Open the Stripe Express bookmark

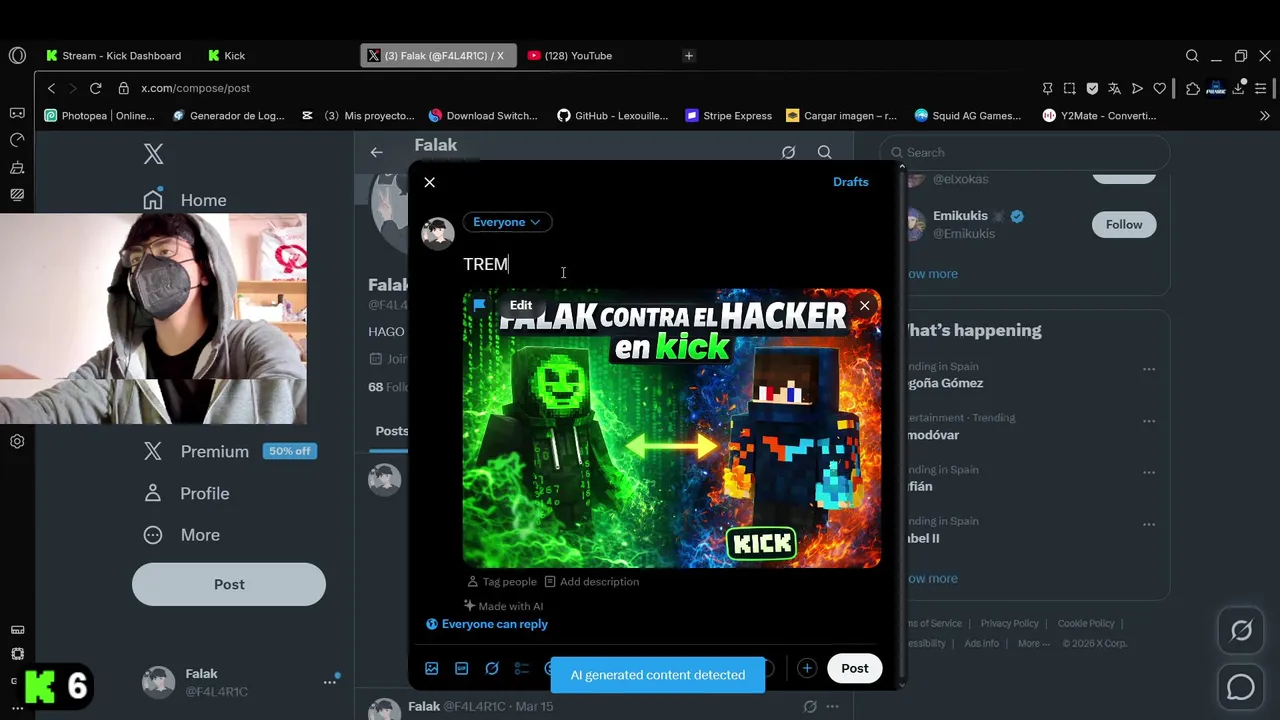coord(729,116)
